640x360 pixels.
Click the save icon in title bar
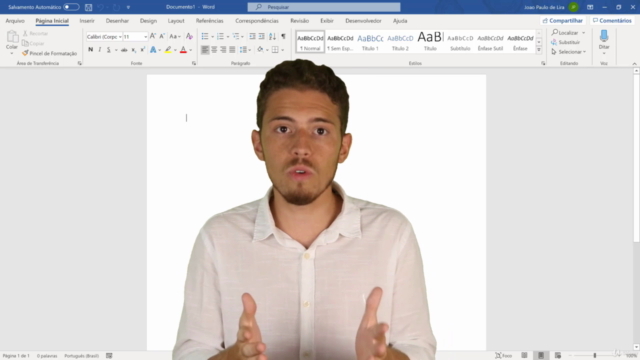pos(89,7)
